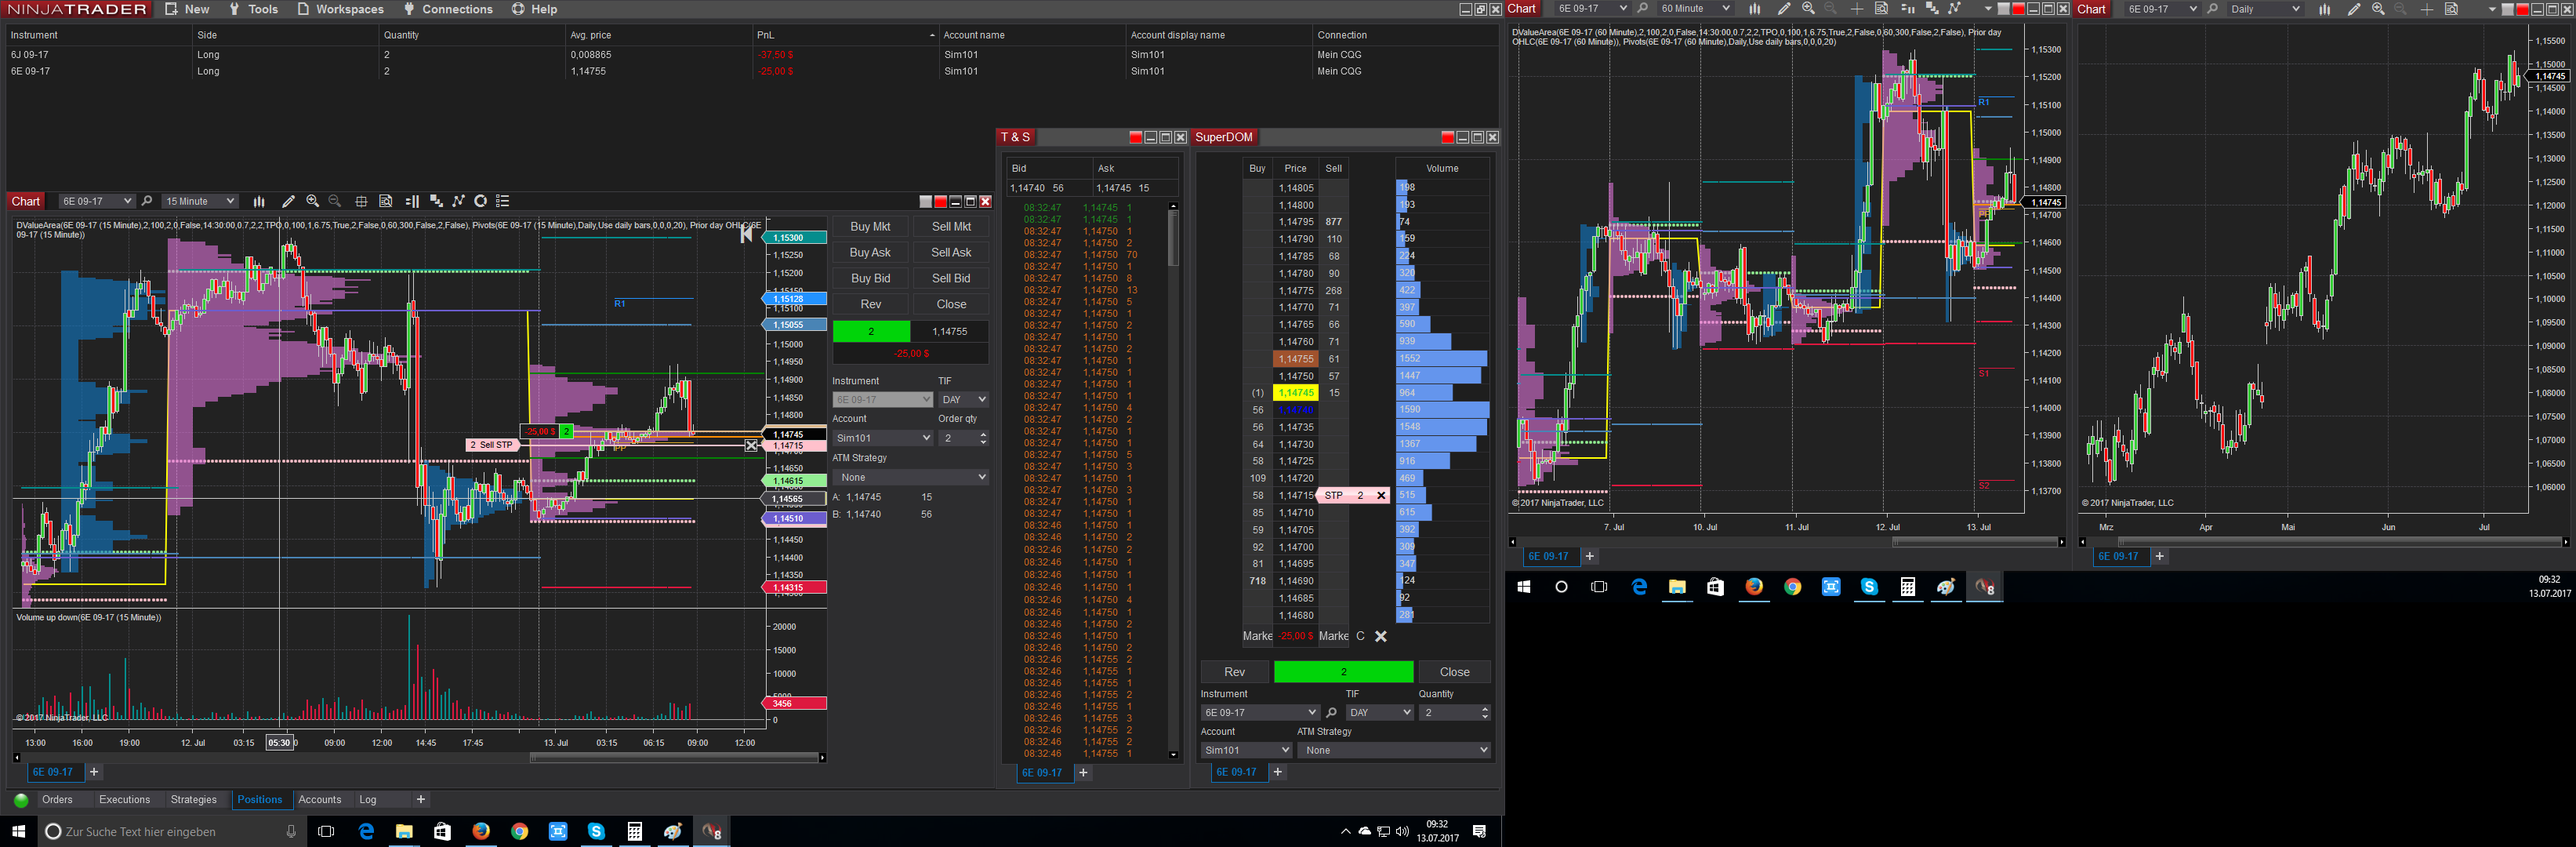The image size is (2576, 847).
Task: Open the New menu
Action: click(x=187, y=9)
